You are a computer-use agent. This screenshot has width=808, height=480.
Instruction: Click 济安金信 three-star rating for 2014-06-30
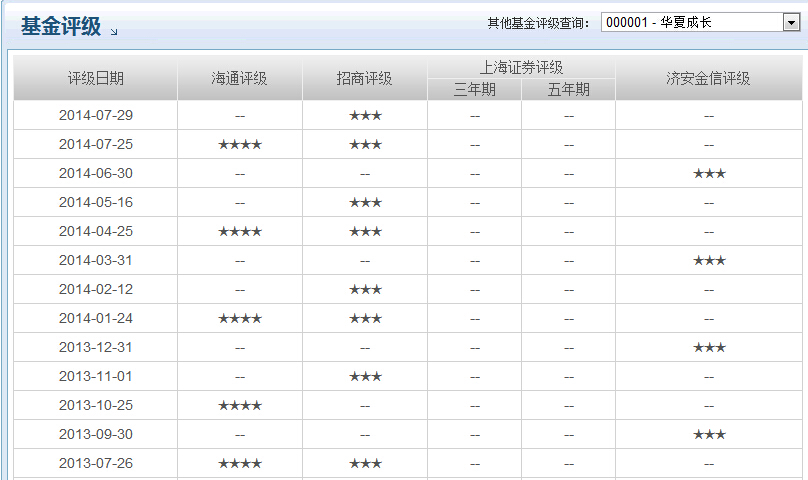[709, 174]
